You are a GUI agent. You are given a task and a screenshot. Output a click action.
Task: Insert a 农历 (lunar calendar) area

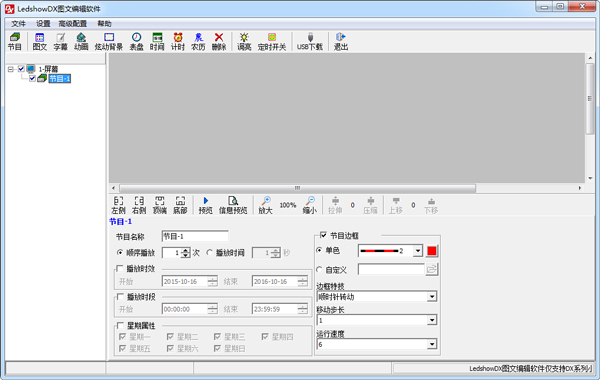pyautogui.click(x=198, y=41)
